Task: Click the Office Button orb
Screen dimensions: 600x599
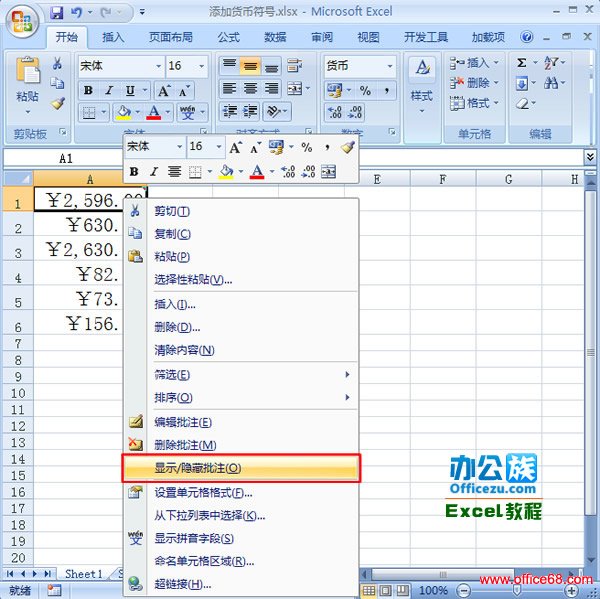Action: click(x=22, y=21)
